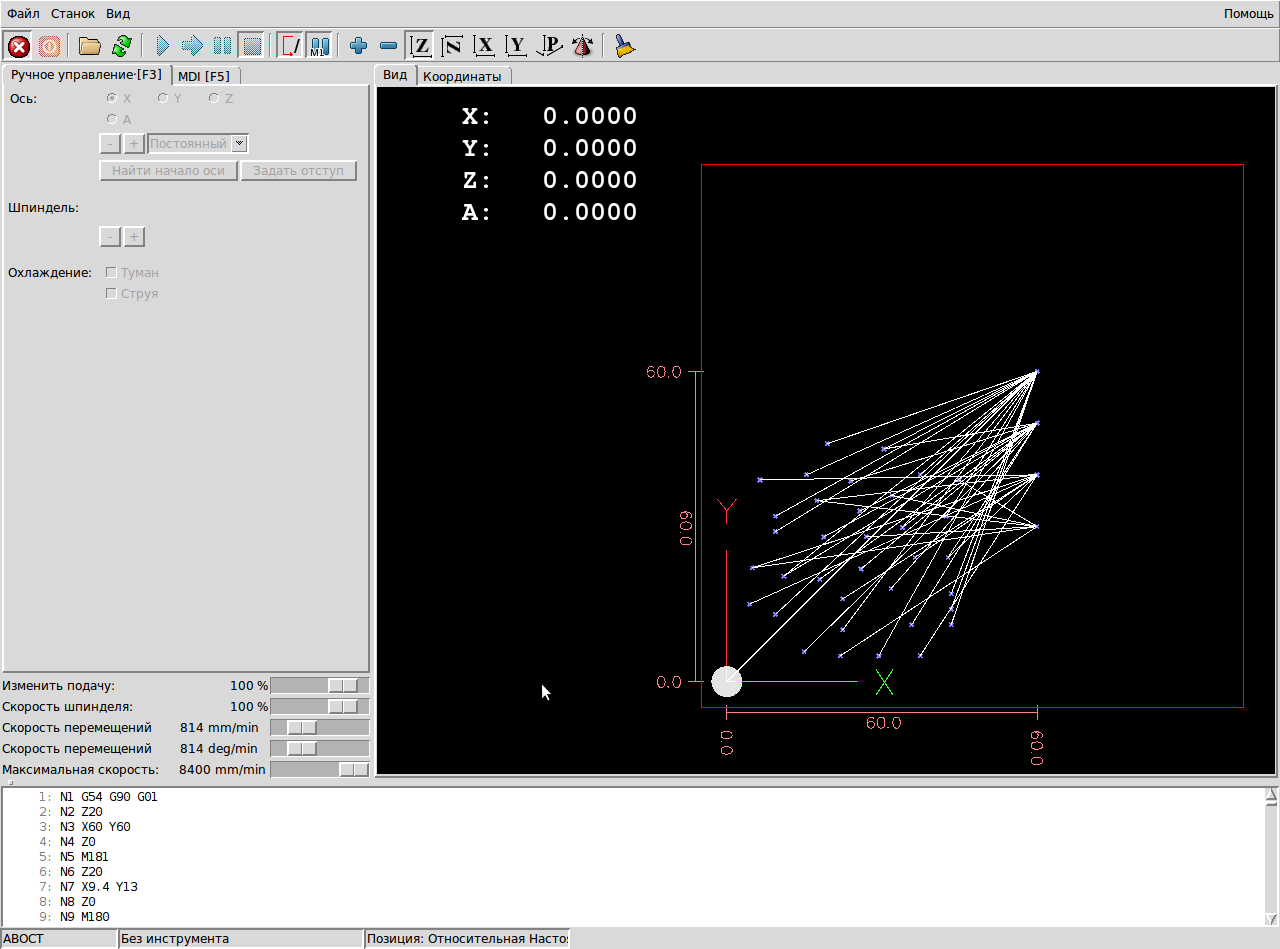This screenshot has height=949, width=1280.
Task: Switch to the MDI [F5] tab
Action: pyautogui.click(x=204, y=76)
